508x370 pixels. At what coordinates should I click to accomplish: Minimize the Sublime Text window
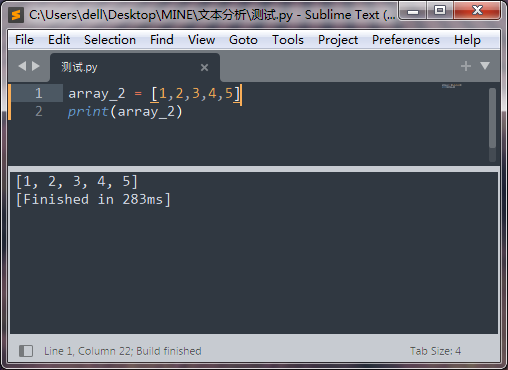coord(413,10)
